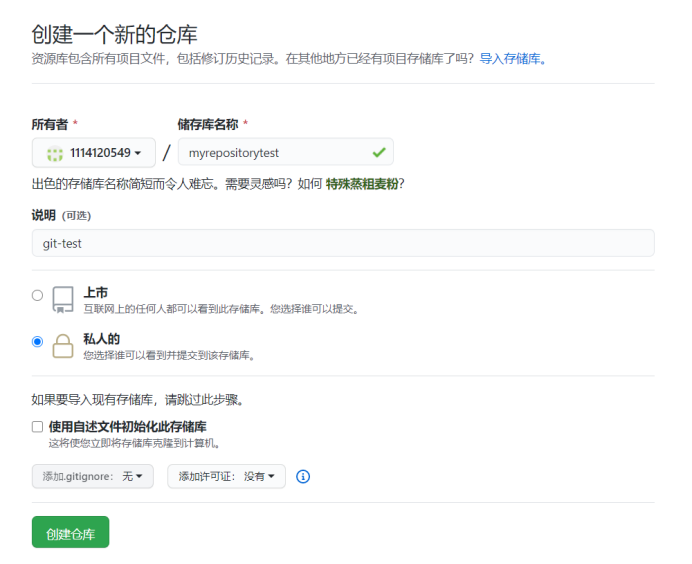Image resolution: width=692 pixels, height=564 pixels.
Task: Click the public repository book icon
Action: click(x=63, y=299)
